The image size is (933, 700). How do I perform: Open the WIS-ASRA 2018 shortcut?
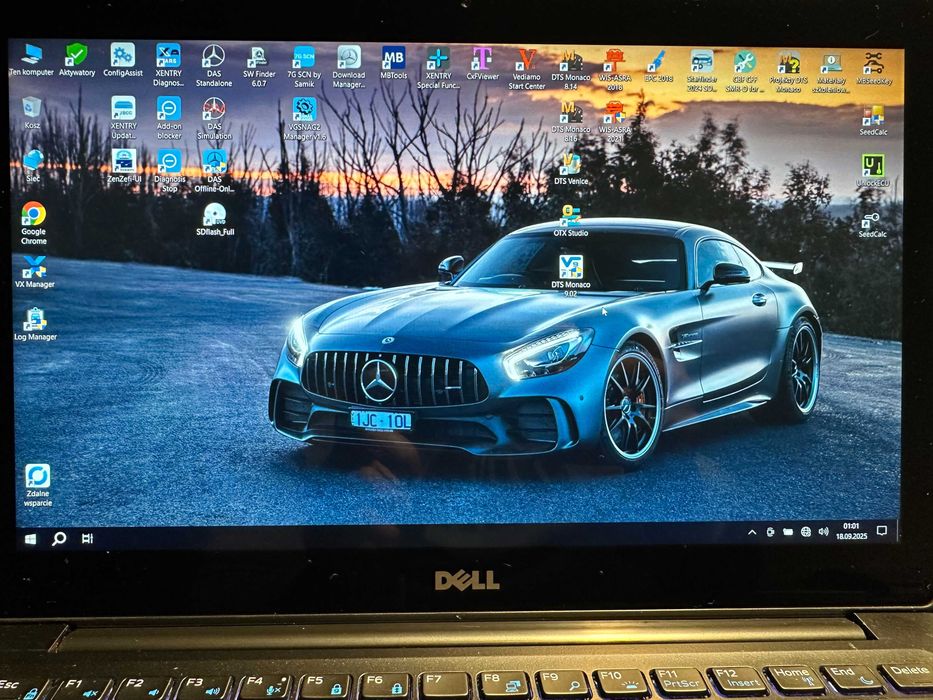click(614, 70)
